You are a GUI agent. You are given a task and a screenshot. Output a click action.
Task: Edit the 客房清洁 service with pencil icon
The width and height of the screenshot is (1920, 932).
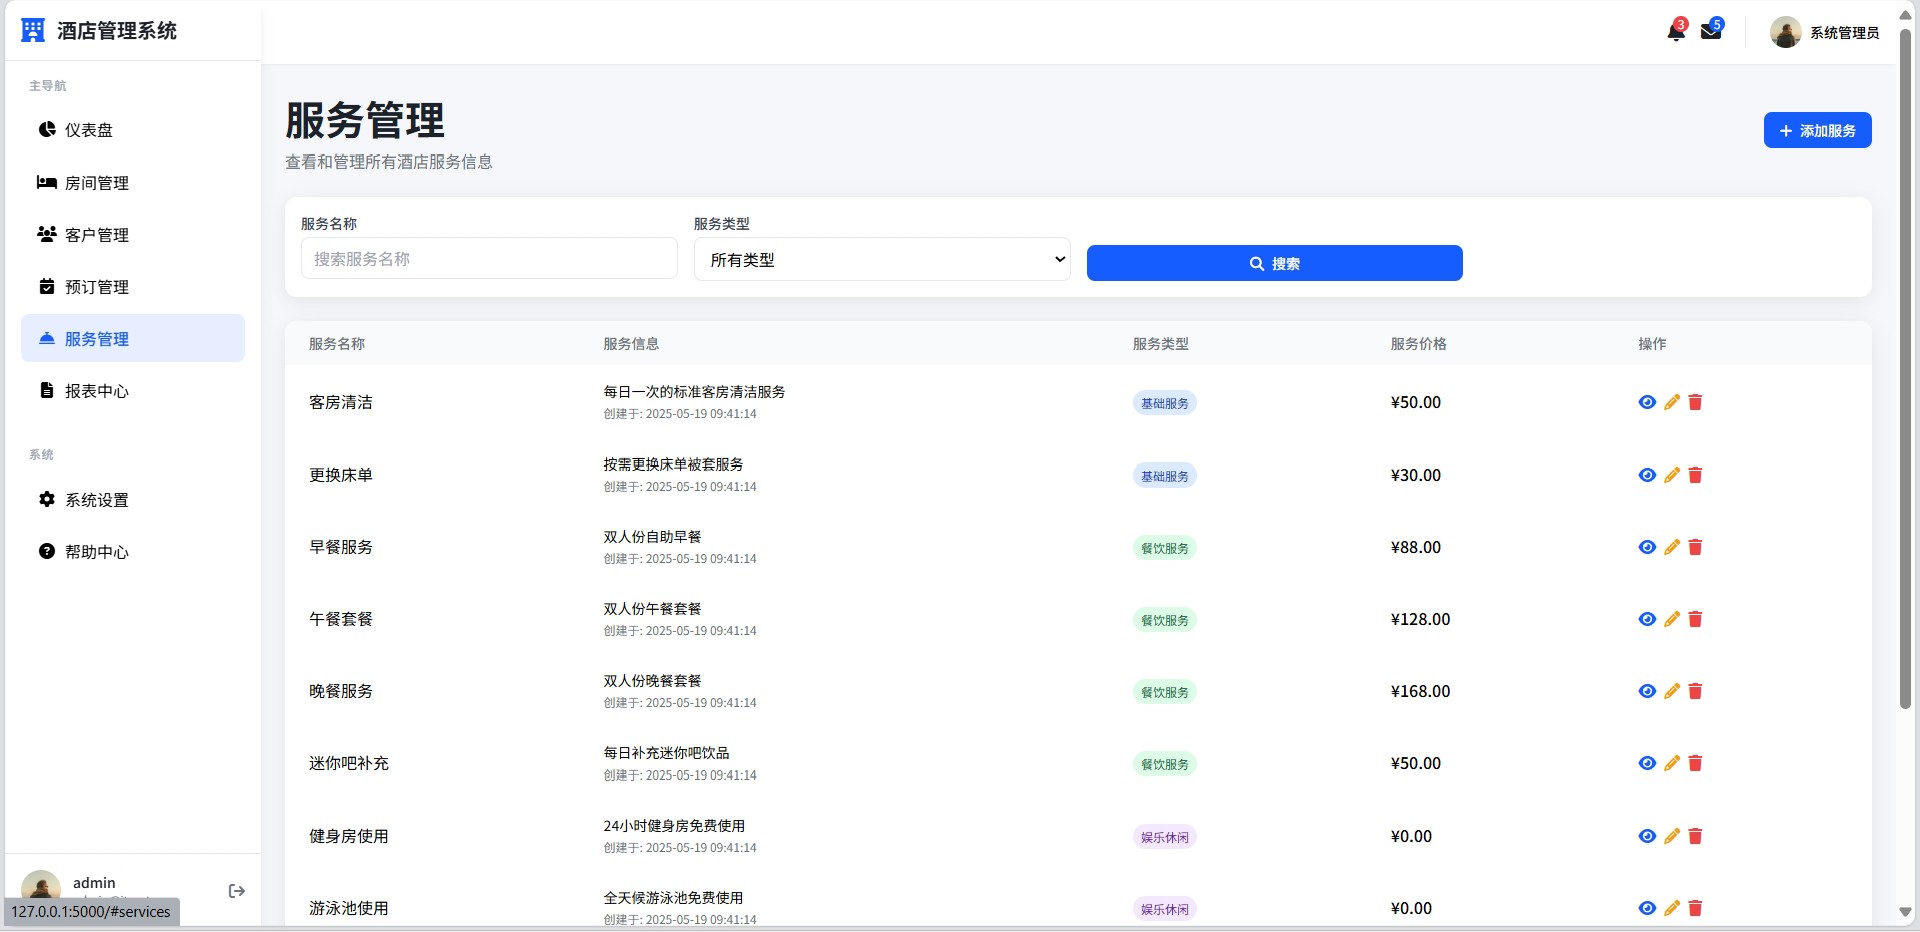point(1671,402)
